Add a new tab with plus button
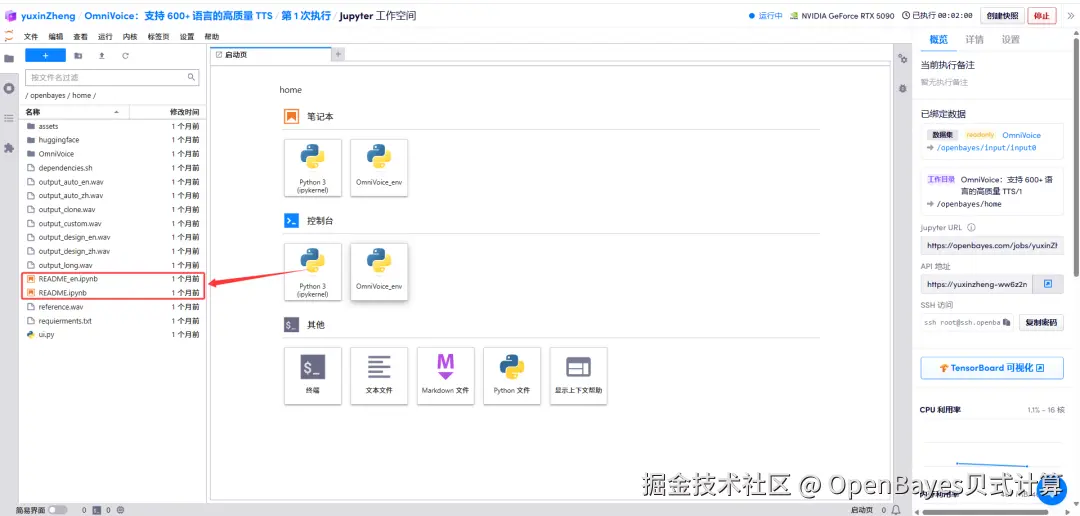1080x516 pixels. coord(338,54)
